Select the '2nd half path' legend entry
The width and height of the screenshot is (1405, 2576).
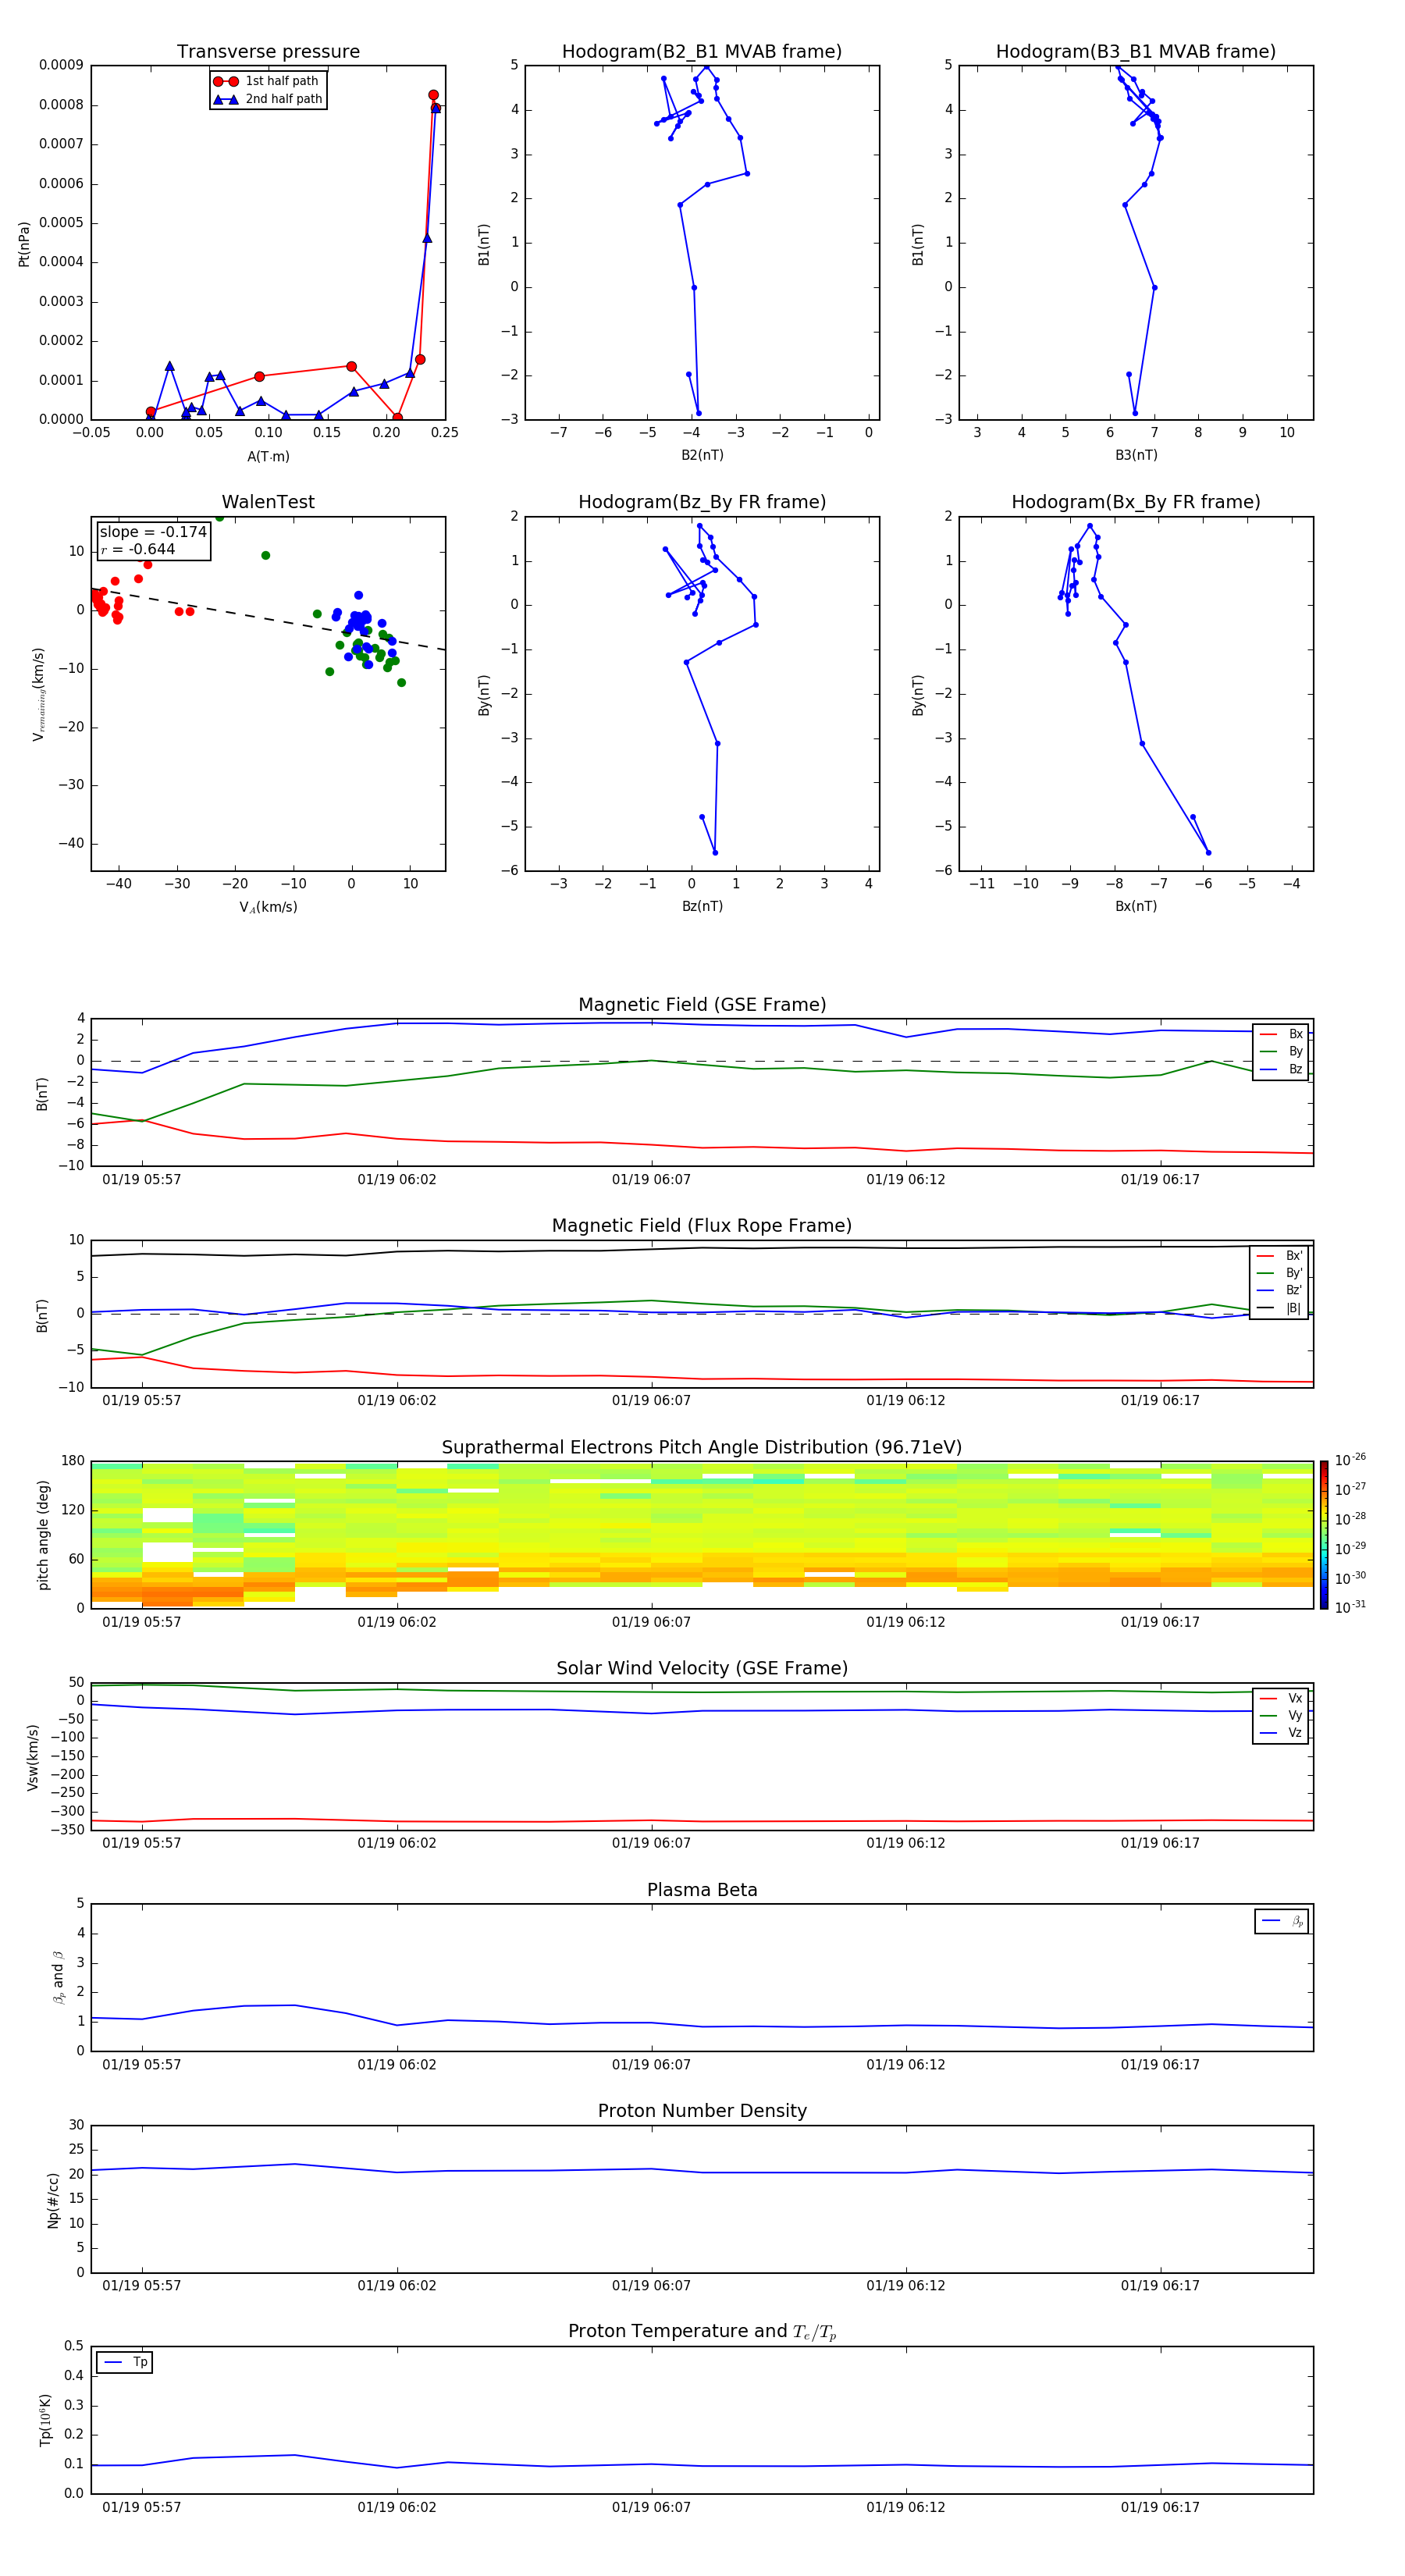click(268, 99)
